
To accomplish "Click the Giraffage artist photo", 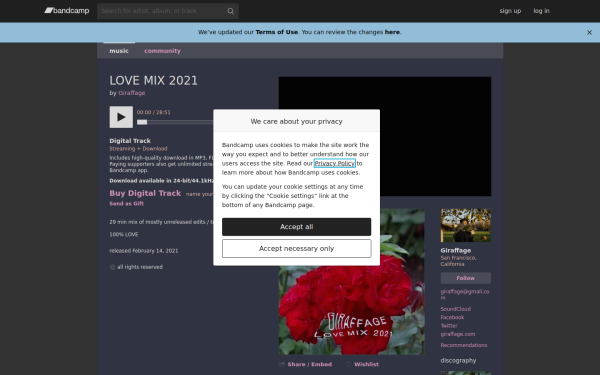I will (x=466, y=225).
